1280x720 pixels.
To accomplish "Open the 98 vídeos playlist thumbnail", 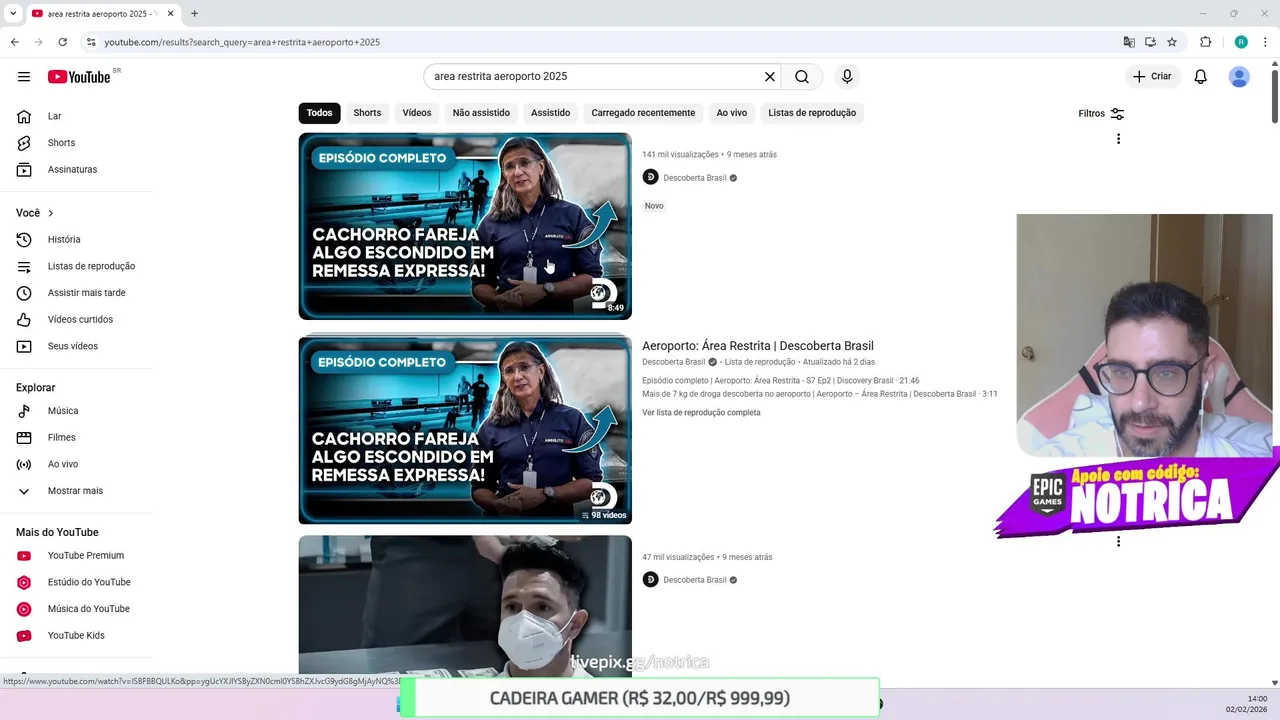I will (465, 430).
